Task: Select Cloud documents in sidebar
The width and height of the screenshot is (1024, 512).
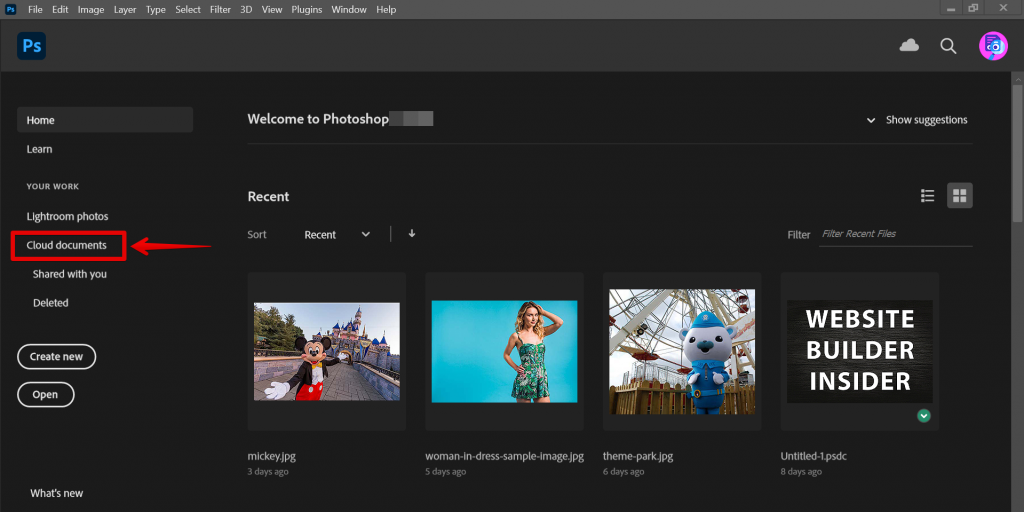Action: [67, 245]
